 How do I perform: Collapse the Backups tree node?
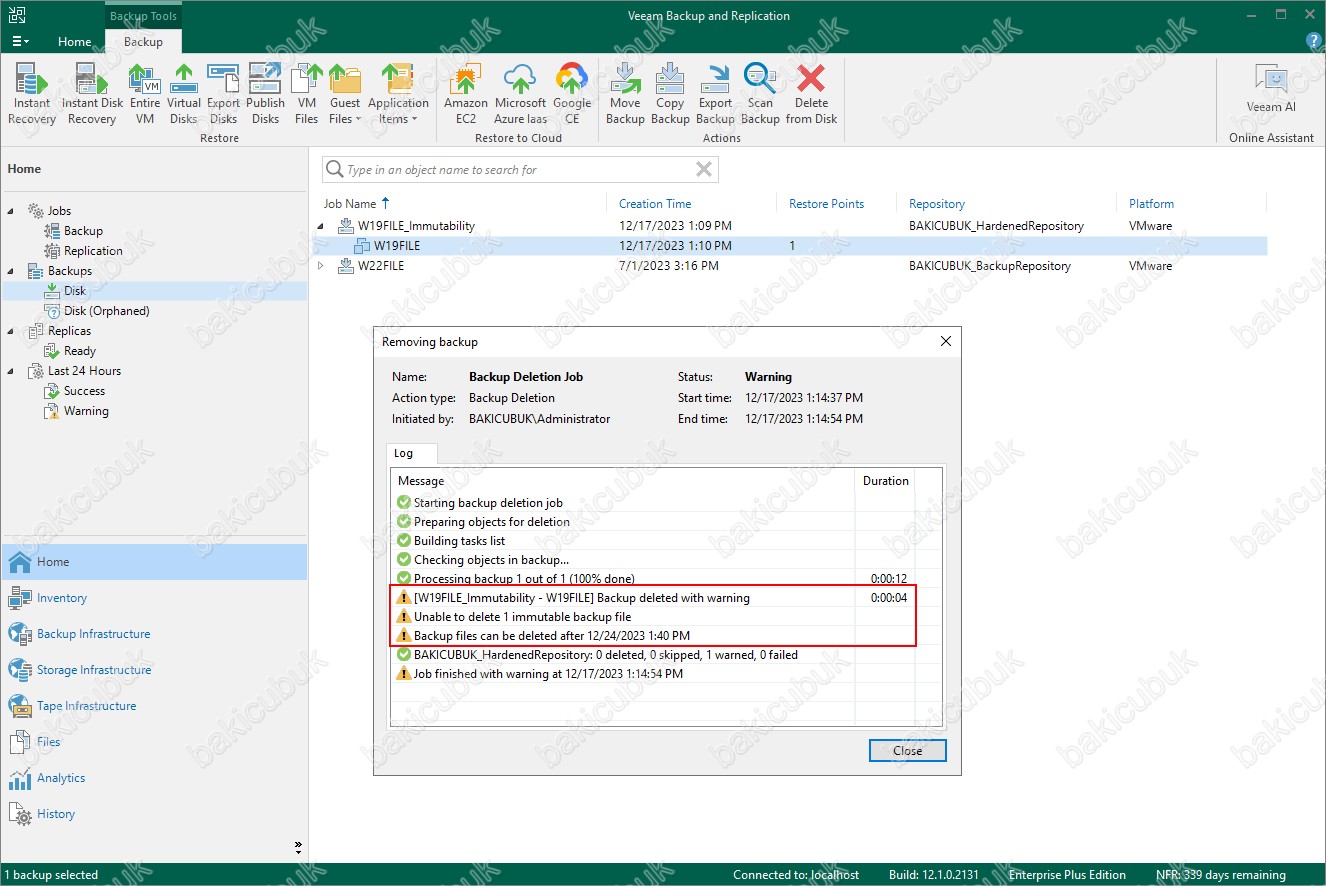11,271
